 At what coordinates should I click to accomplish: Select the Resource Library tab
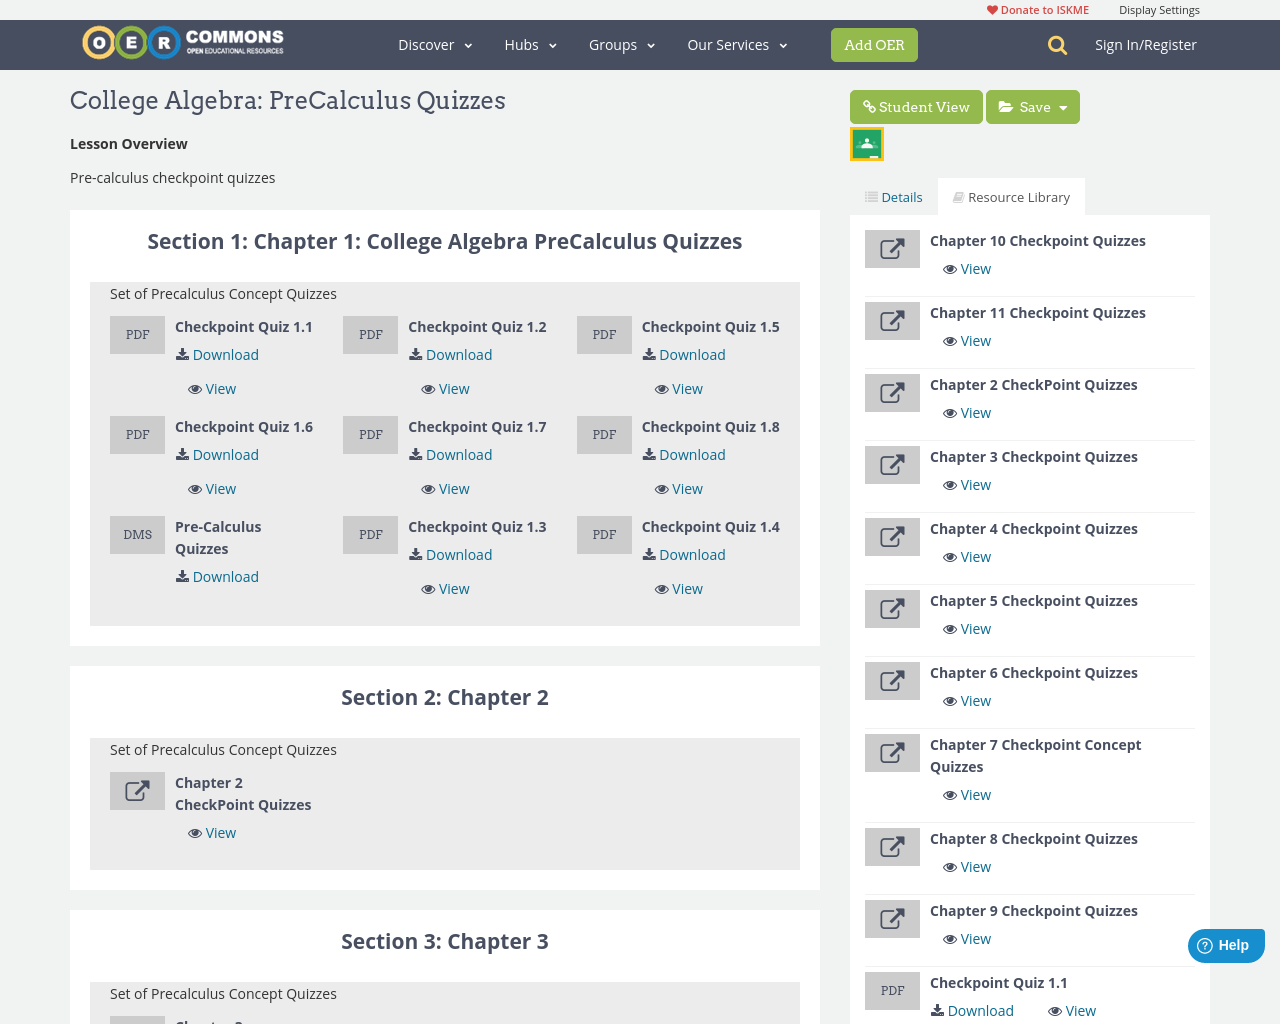1011,196
